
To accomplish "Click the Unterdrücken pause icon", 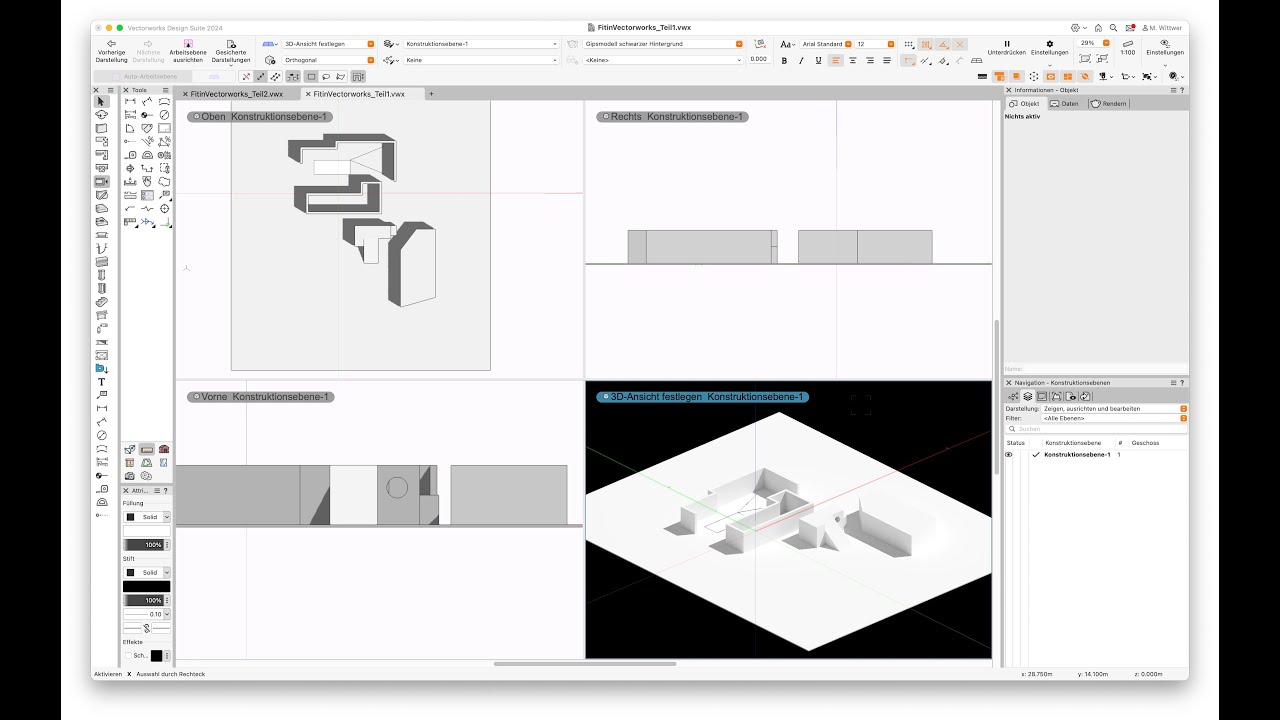I will click(1007, 43).
